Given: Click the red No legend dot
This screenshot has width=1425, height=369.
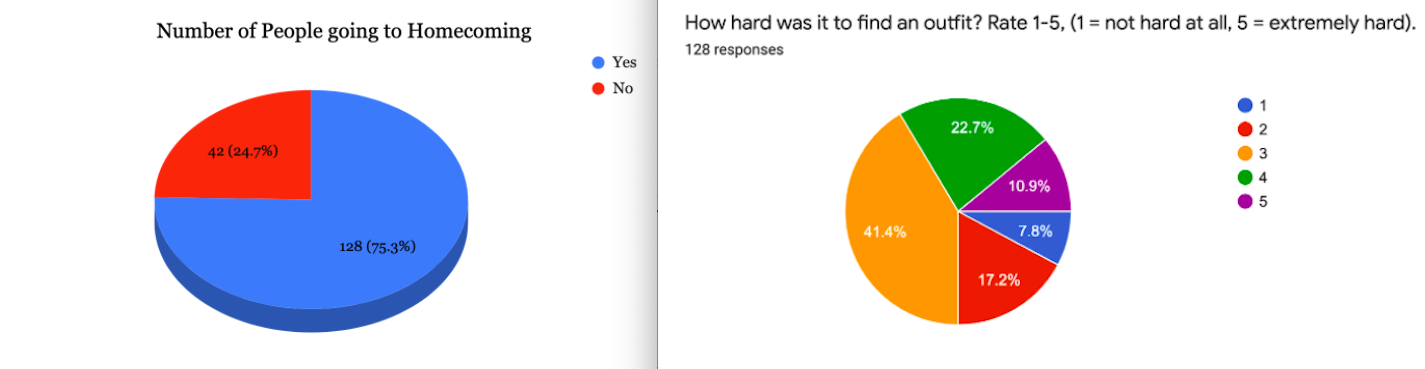Looking at the screenshot, I should (x=598, y=88).
